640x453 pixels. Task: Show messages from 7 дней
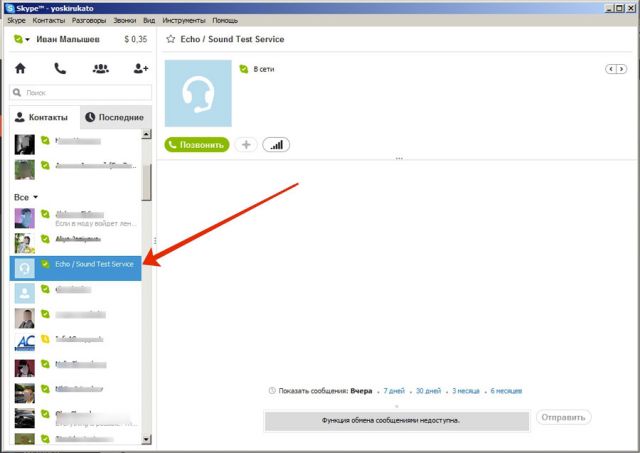(394, 391)
